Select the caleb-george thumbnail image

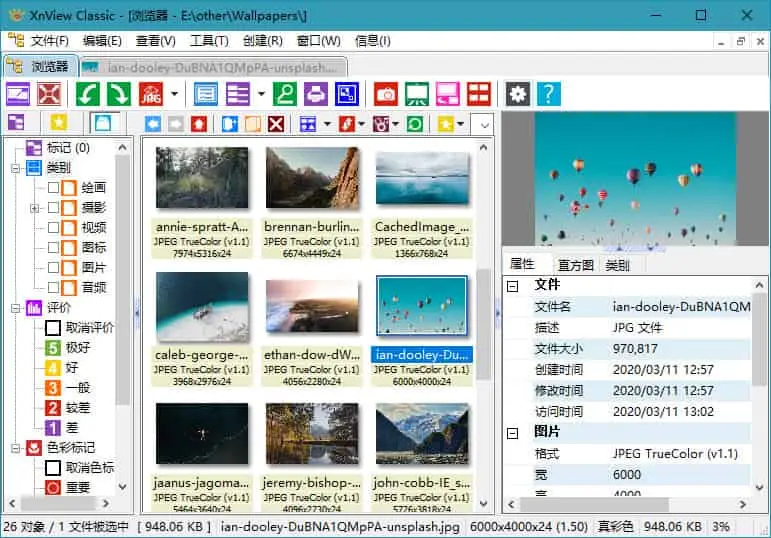coord(202,309)
